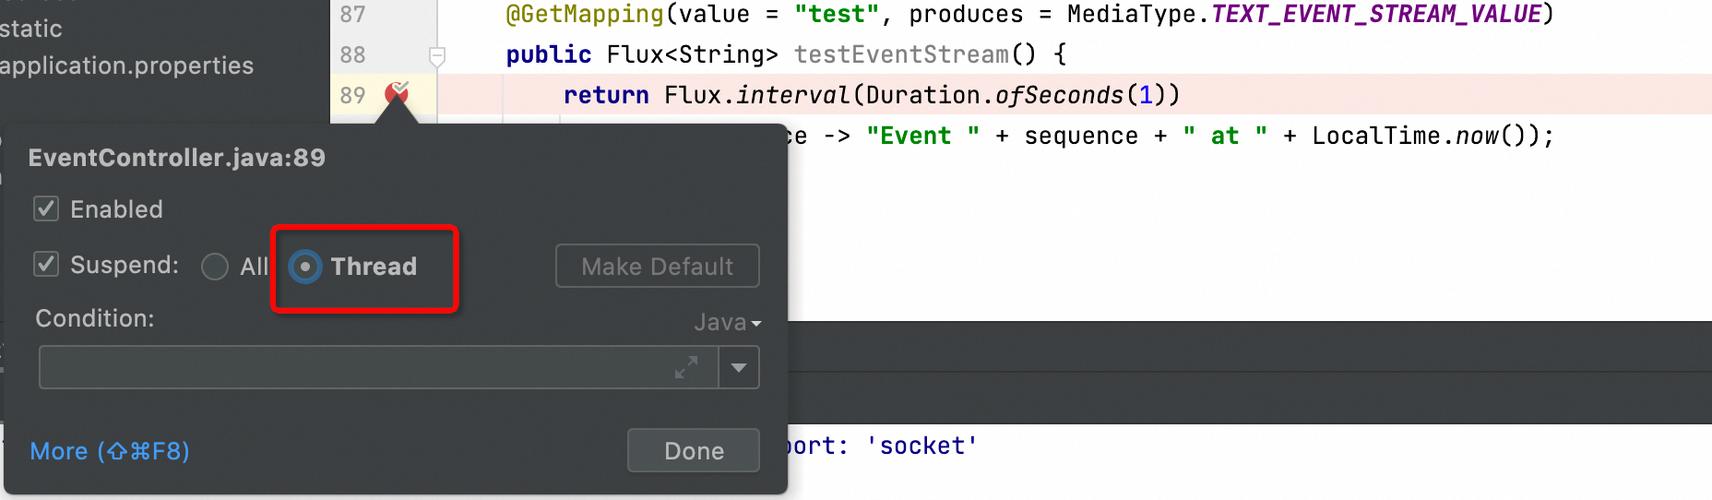
Task: Open the Java language dropdown for the condition
Action: [x=727, y=322]
